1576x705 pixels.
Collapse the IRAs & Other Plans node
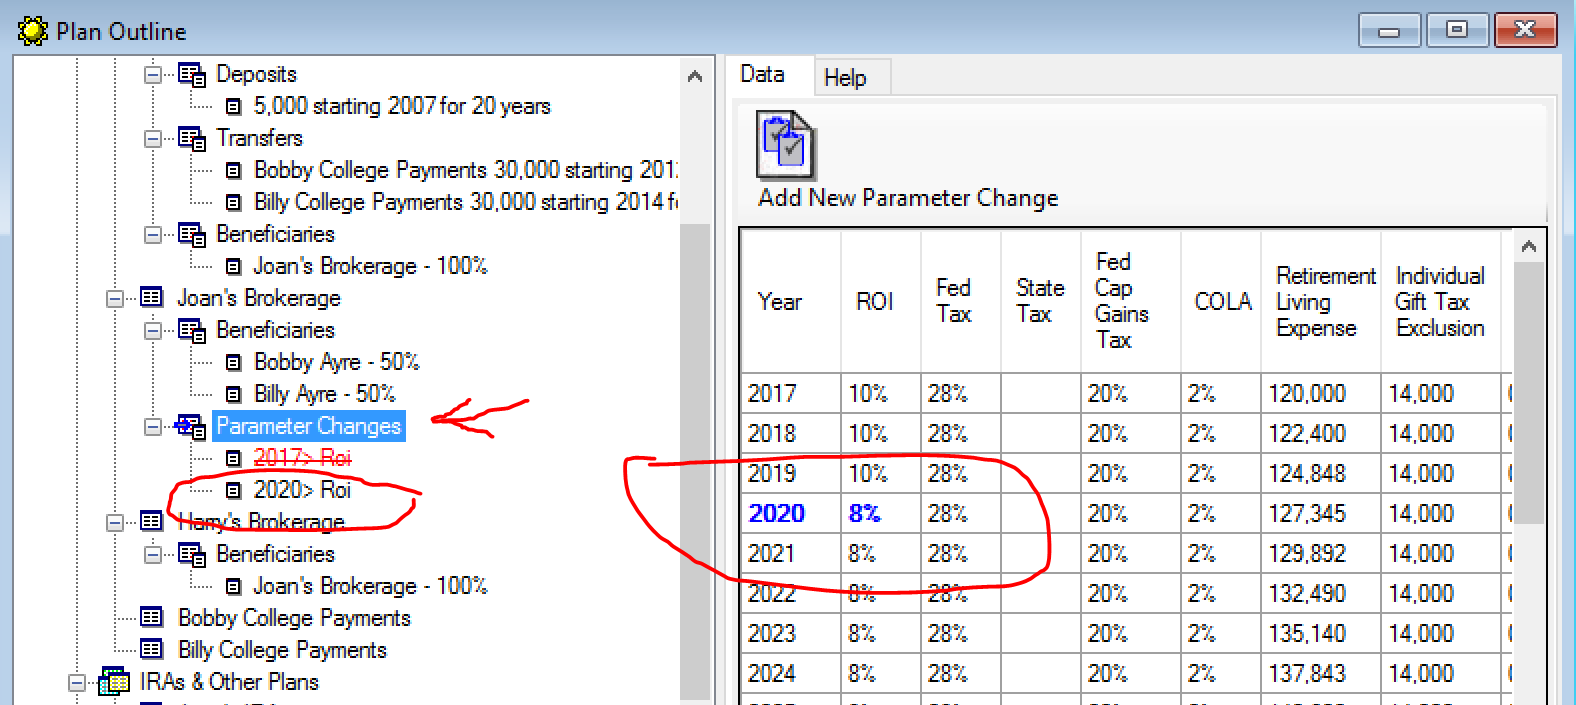tap(77, 683)
